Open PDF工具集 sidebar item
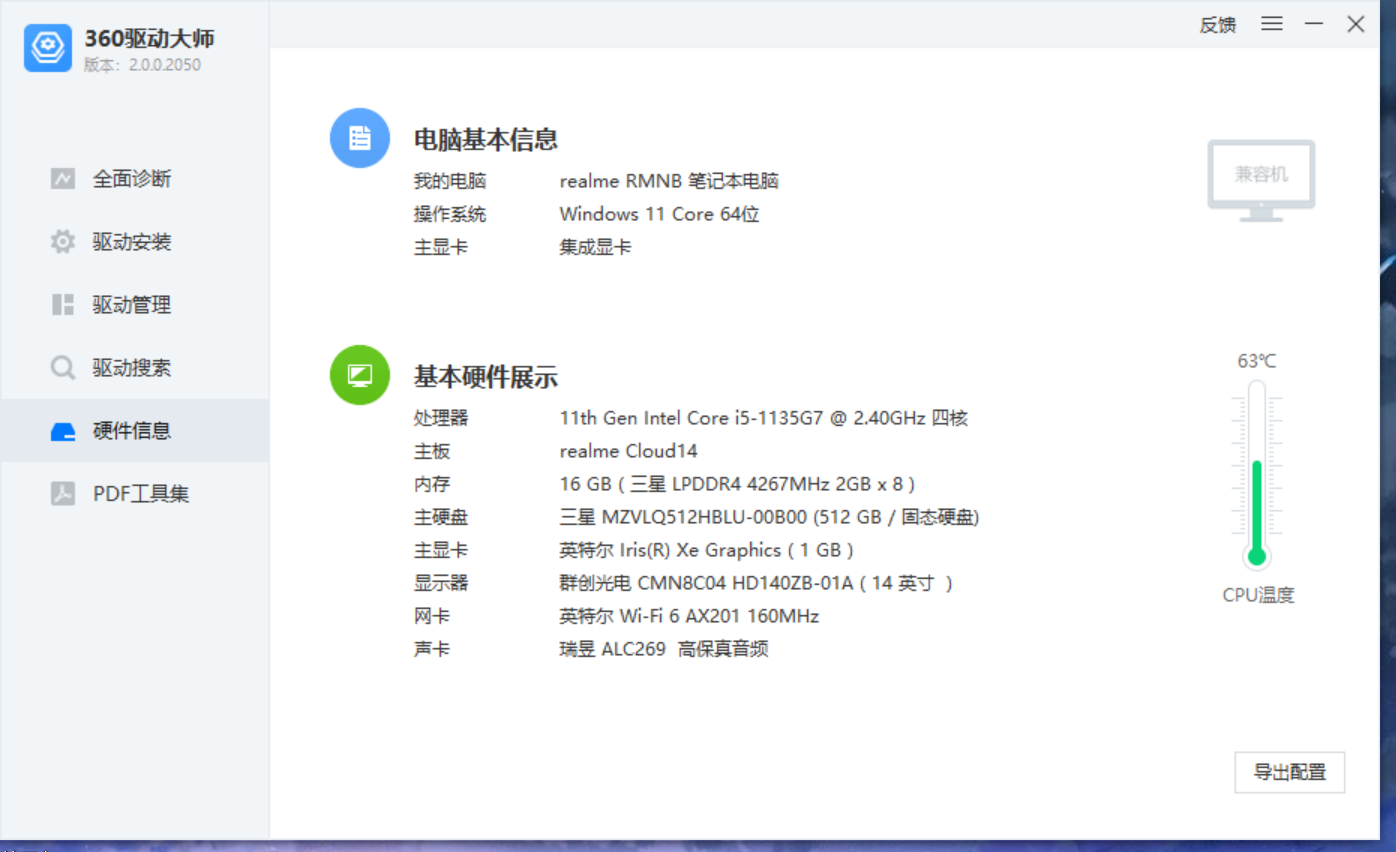This screenshot has width=1396, height=852. click(135, 494)
